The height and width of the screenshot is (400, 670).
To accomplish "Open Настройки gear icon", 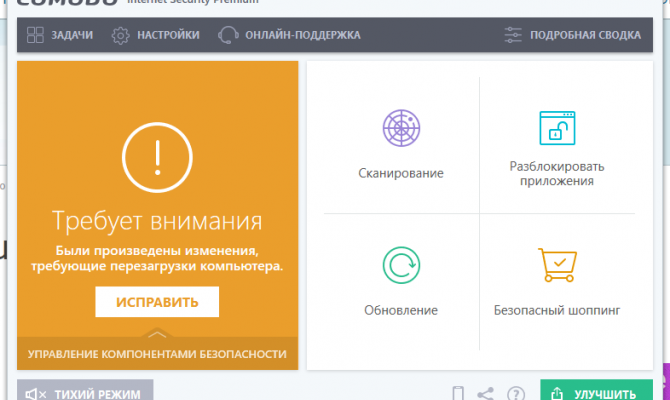I will point(120,35).
